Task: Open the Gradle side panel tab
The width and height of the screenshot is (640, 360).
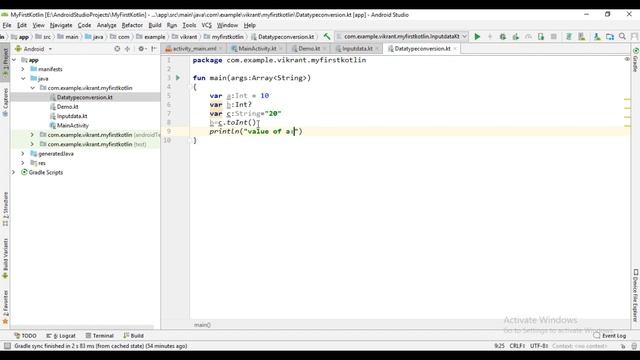Action: point(636,60)
